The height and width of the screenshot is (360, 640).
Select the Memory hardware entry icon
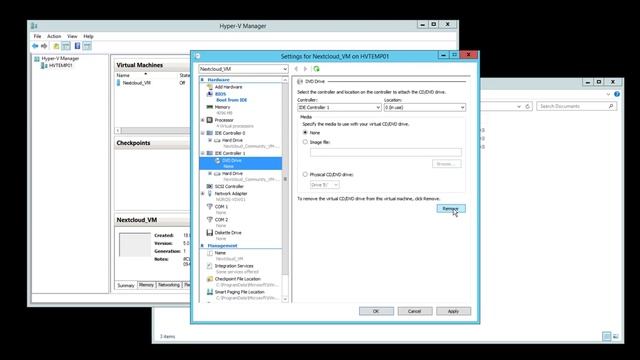pyautogui.click(x=210, y=107)
